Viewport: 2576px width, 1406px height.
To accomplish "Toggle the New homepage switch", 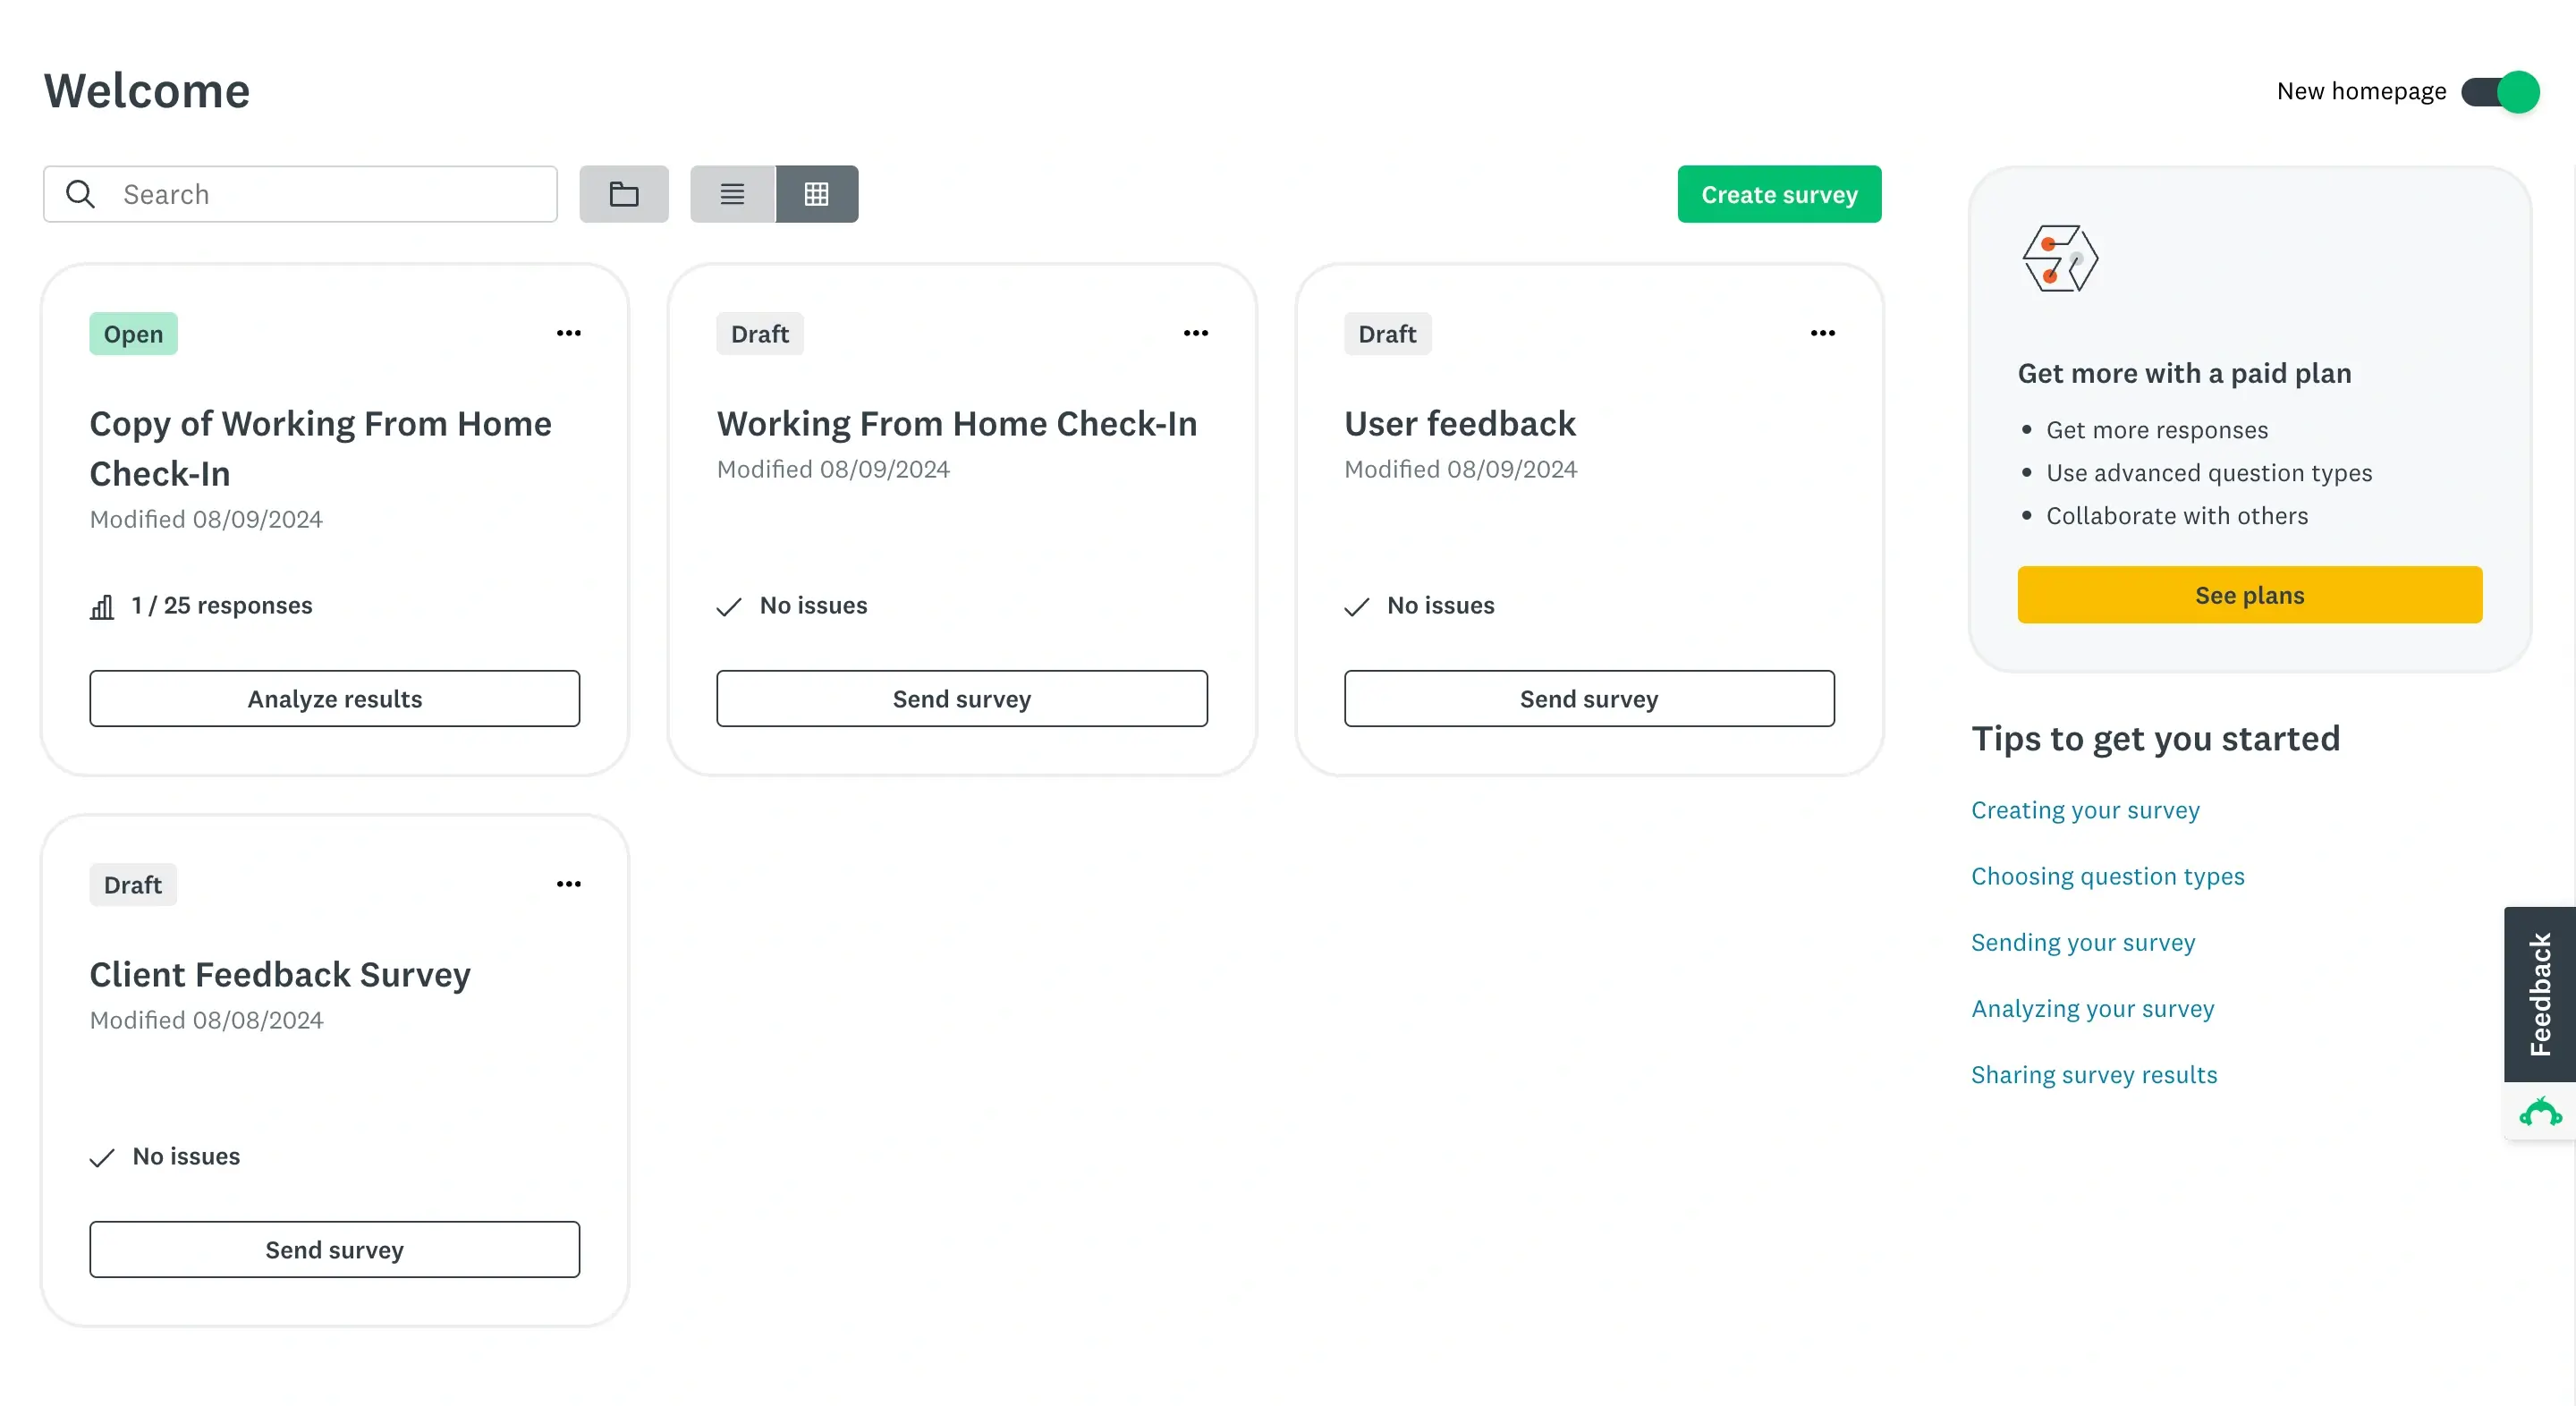I will pyautogui.click(x=2500, y=92).
